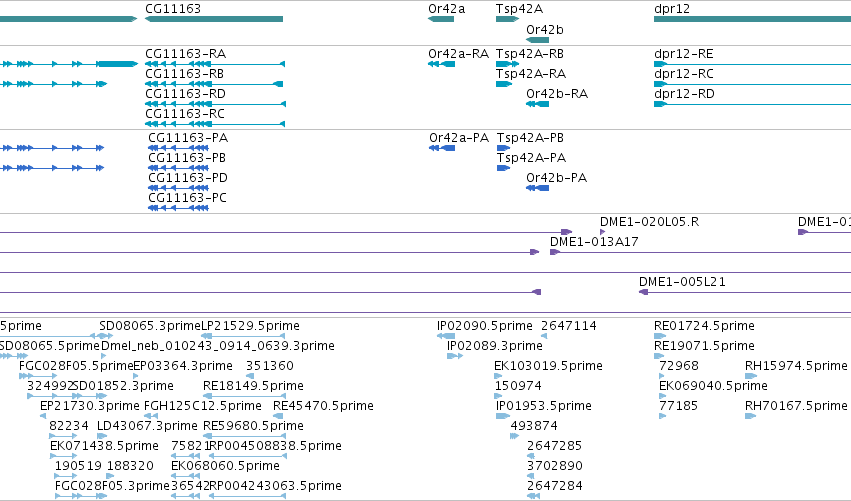Select BAC clone DME1-020L05.R
Screen dimensions: 851x501
coord(649,222)
